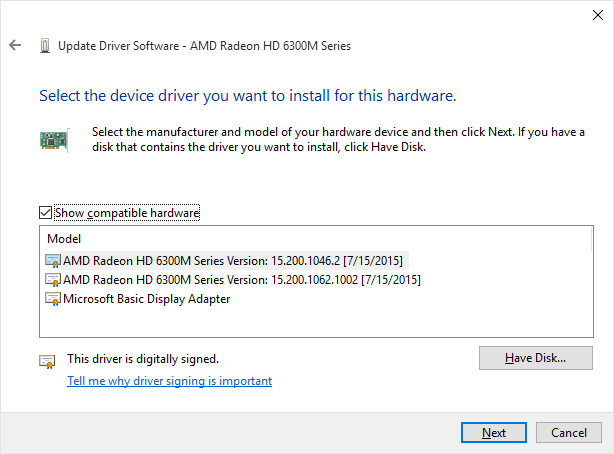
Task: Click the Have Disk button
Action: point(536,358)
